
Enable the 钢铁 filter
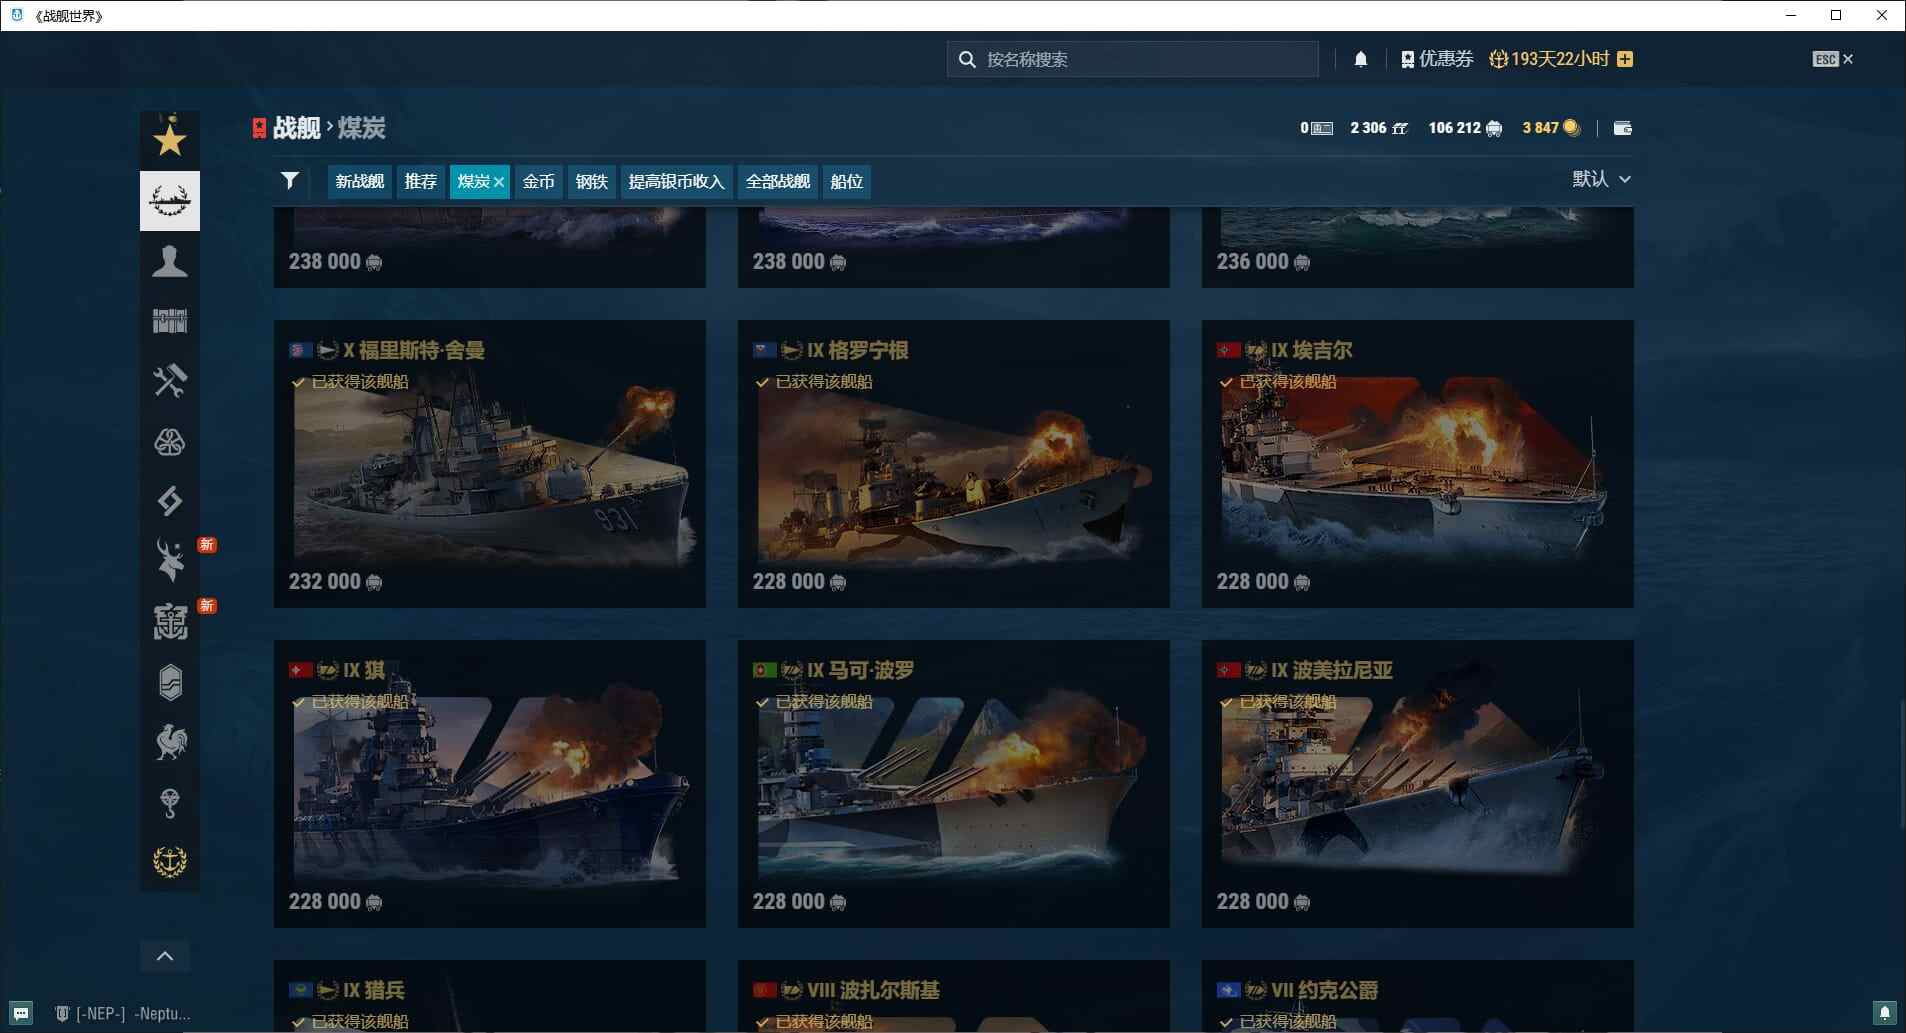[x=590, y=181]
